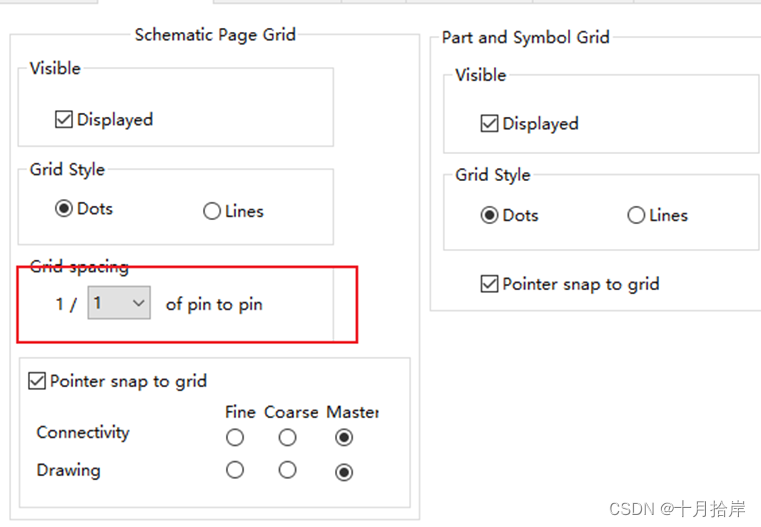Image resolution: width=761 pixels, height=527 pixels.
Task: Set Drawing snap to Fine
Action: point(235,470)
